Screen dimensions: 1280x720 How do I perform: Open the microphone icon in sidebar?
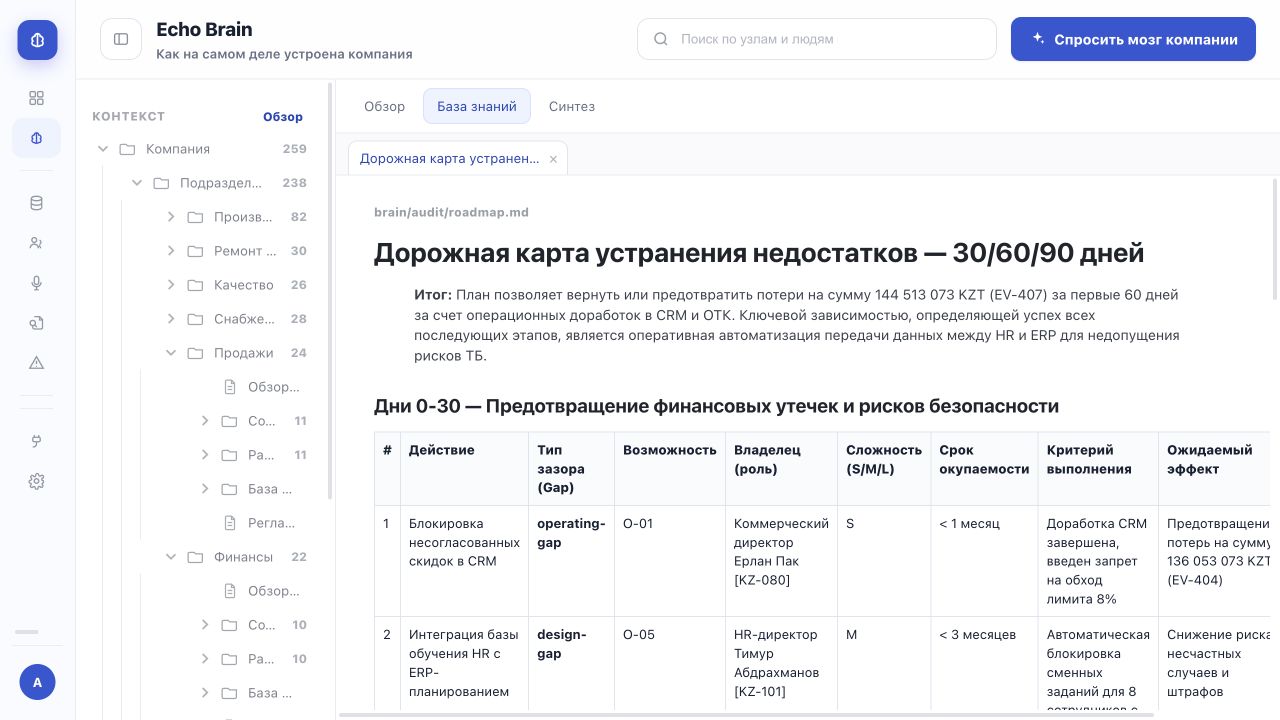[37, 283]
